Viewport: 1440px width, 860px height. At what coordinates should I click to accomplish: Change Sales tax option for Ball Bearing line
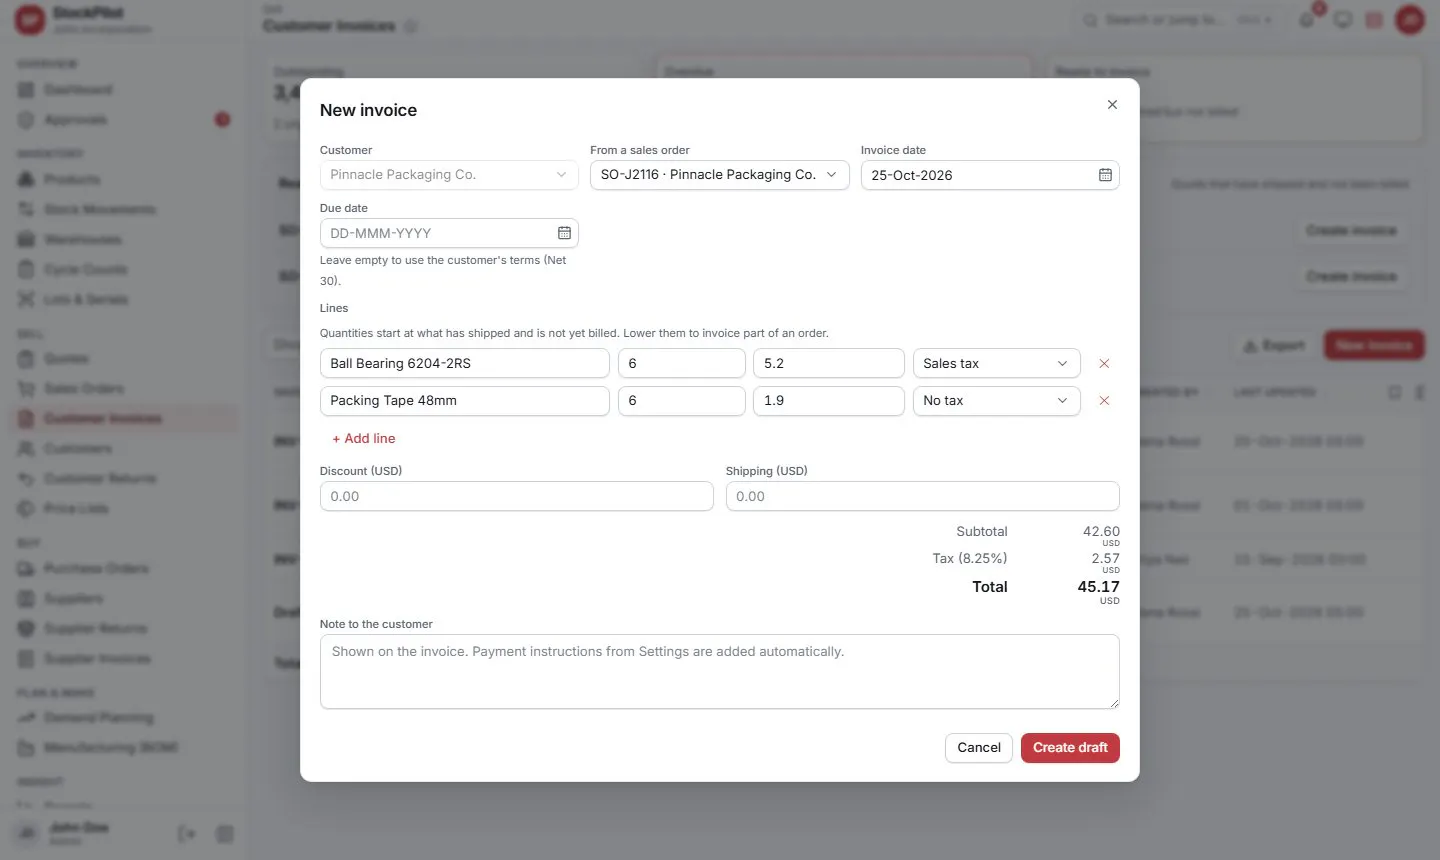pyautogui.click(x=996, y=364)
